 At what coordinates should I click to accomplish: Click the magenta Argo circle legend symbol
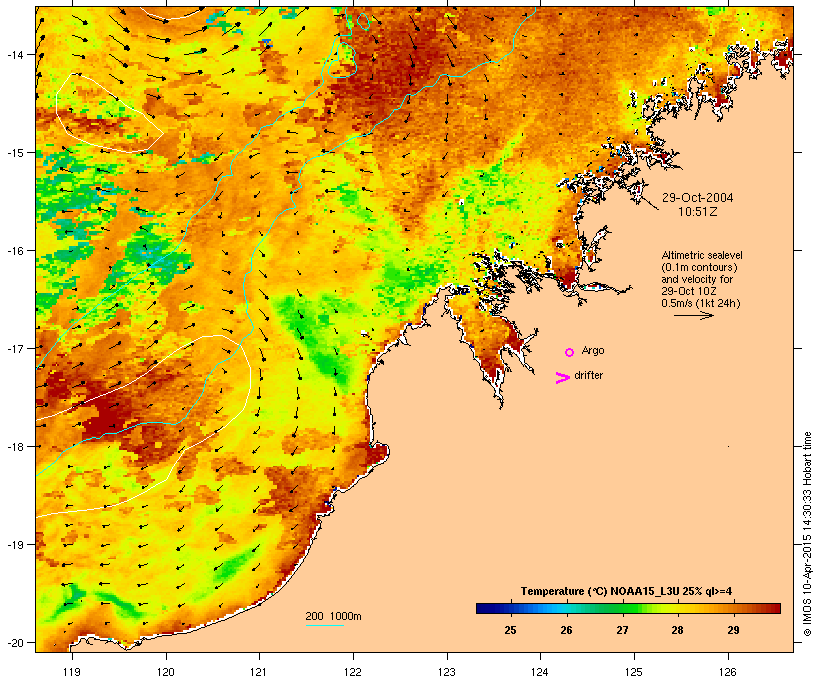[570, 352]
